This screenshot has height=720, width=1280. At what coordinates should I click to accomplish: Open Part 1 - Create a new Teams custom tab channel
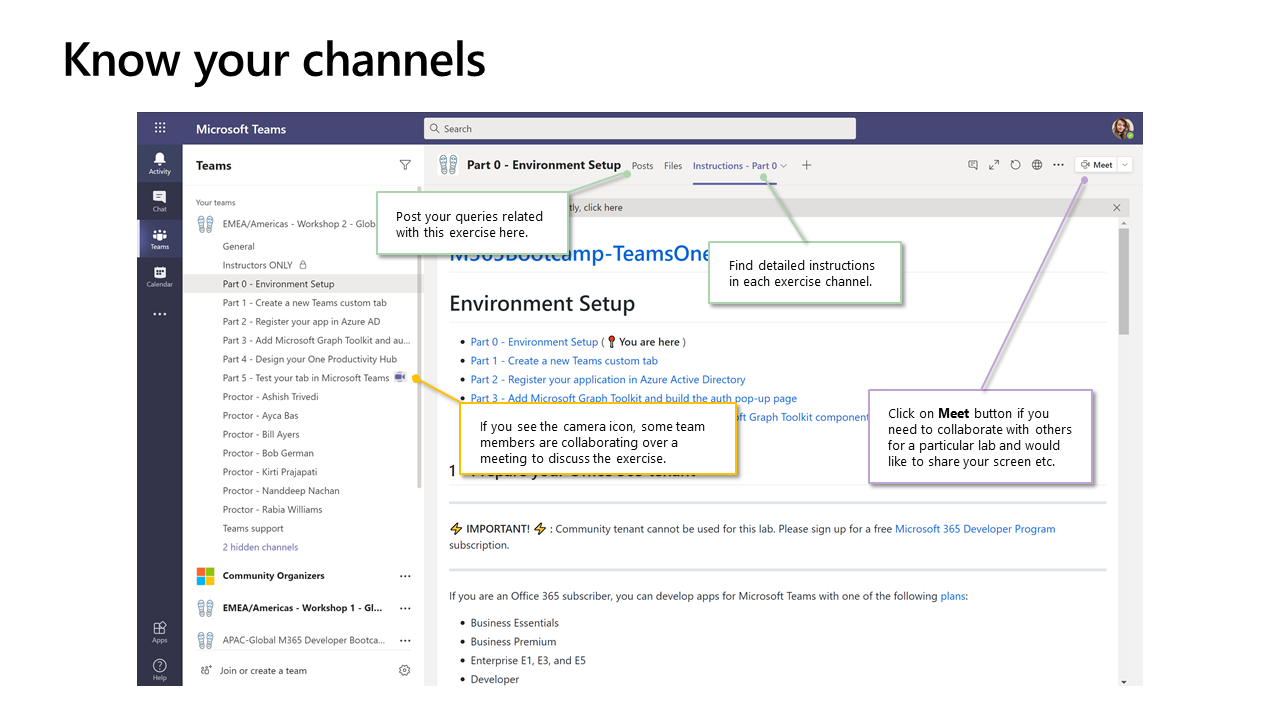pos(305,303)
